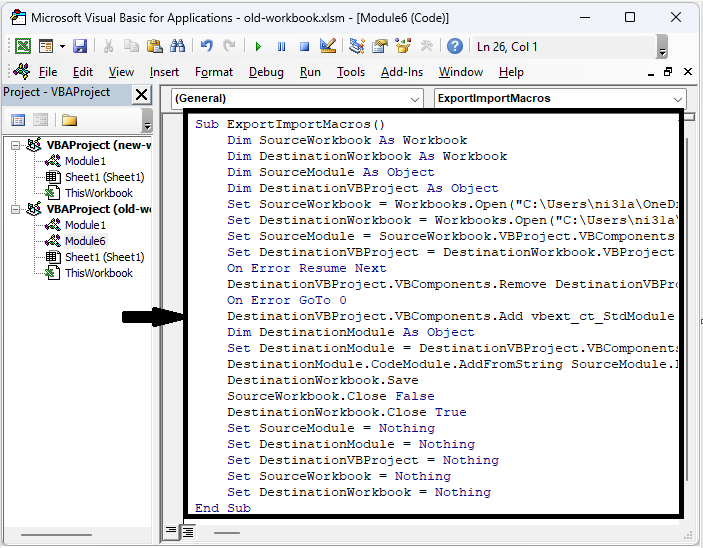
Task: Open the Edit menu
Action: (x=82, y=72)
